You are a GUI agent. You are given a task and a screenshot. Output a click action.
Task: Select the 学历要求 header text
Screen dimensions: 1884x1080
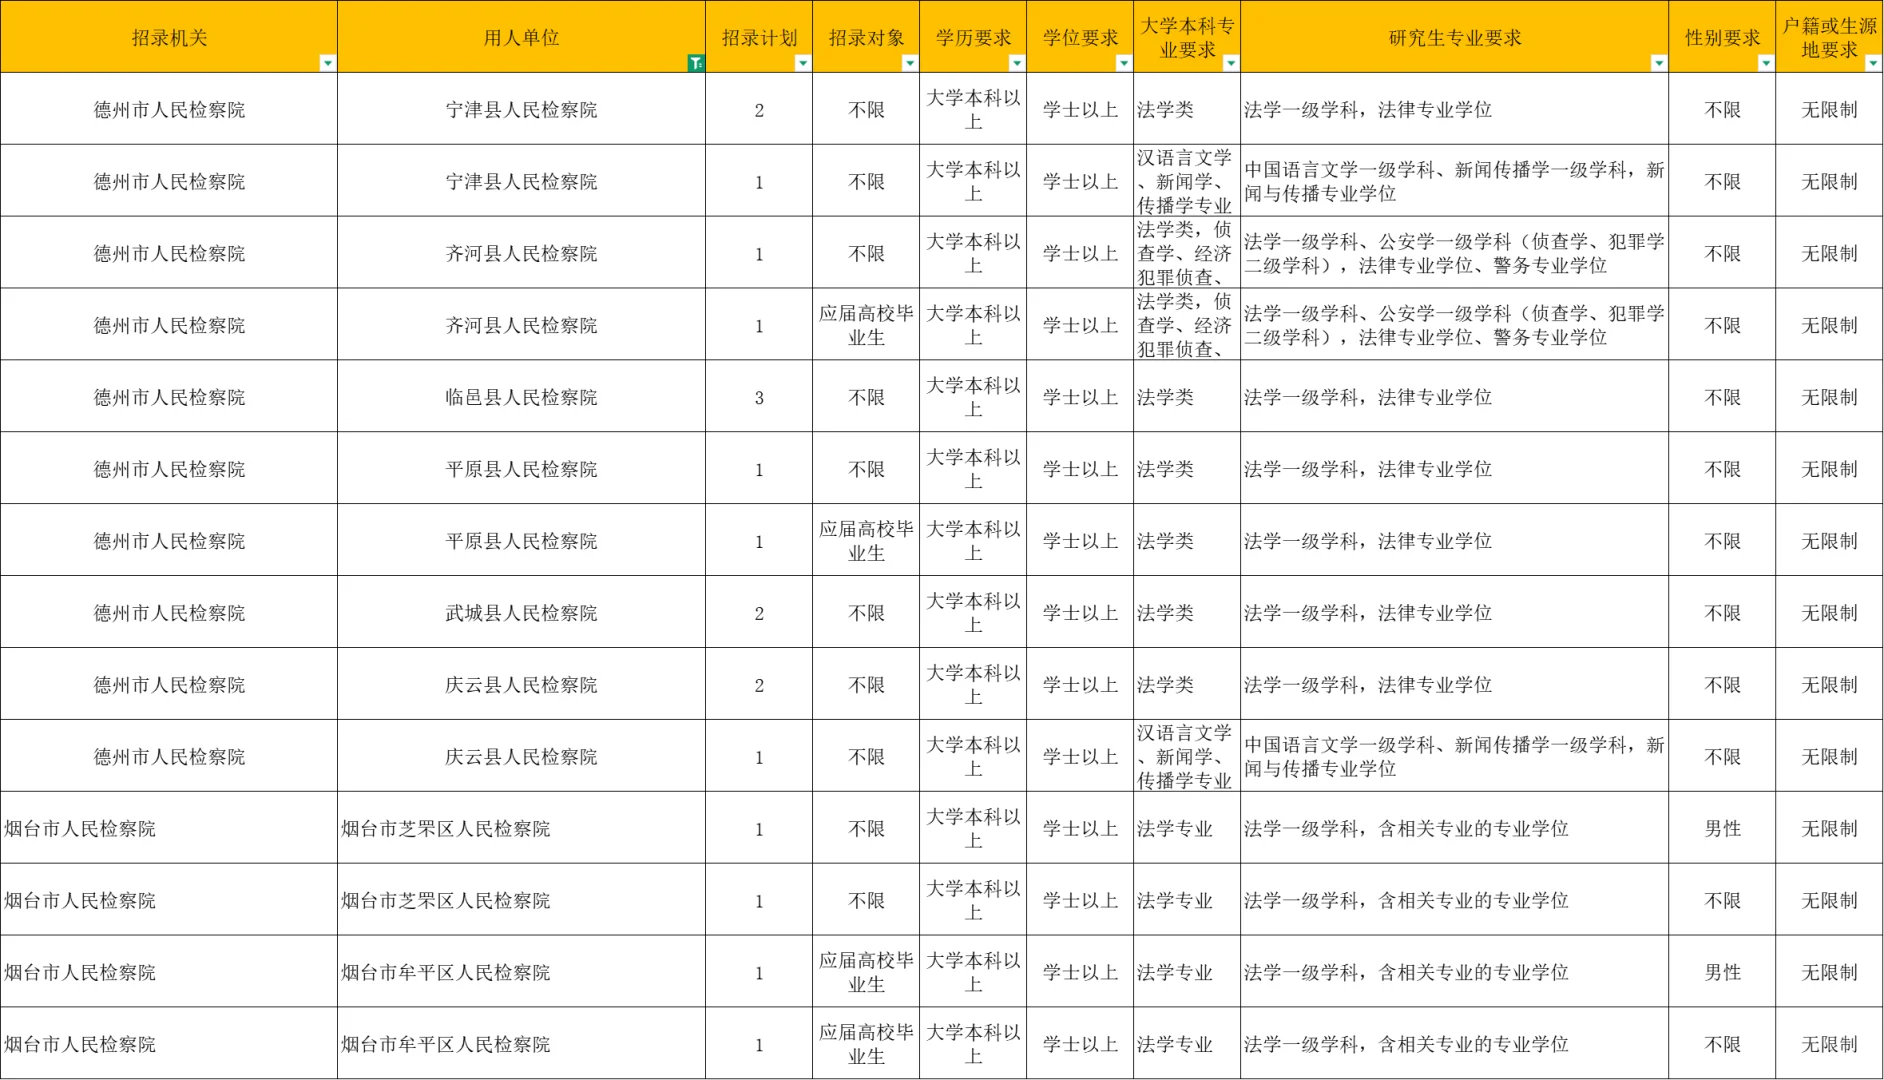pos(973,38)
